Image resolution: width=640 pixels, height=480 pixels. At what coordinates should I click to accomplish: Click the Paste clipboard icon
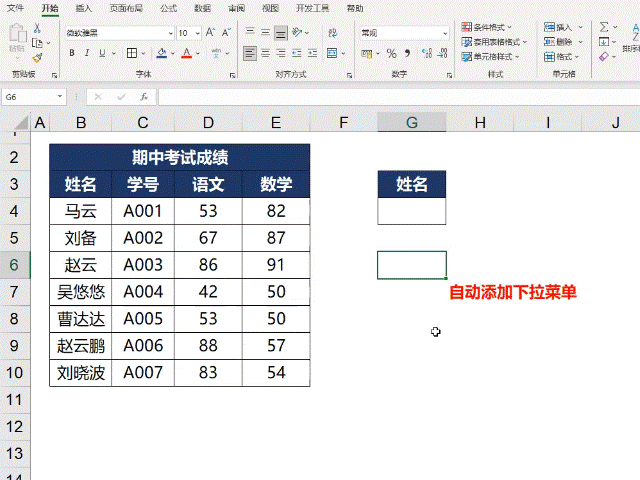(18, 33)
